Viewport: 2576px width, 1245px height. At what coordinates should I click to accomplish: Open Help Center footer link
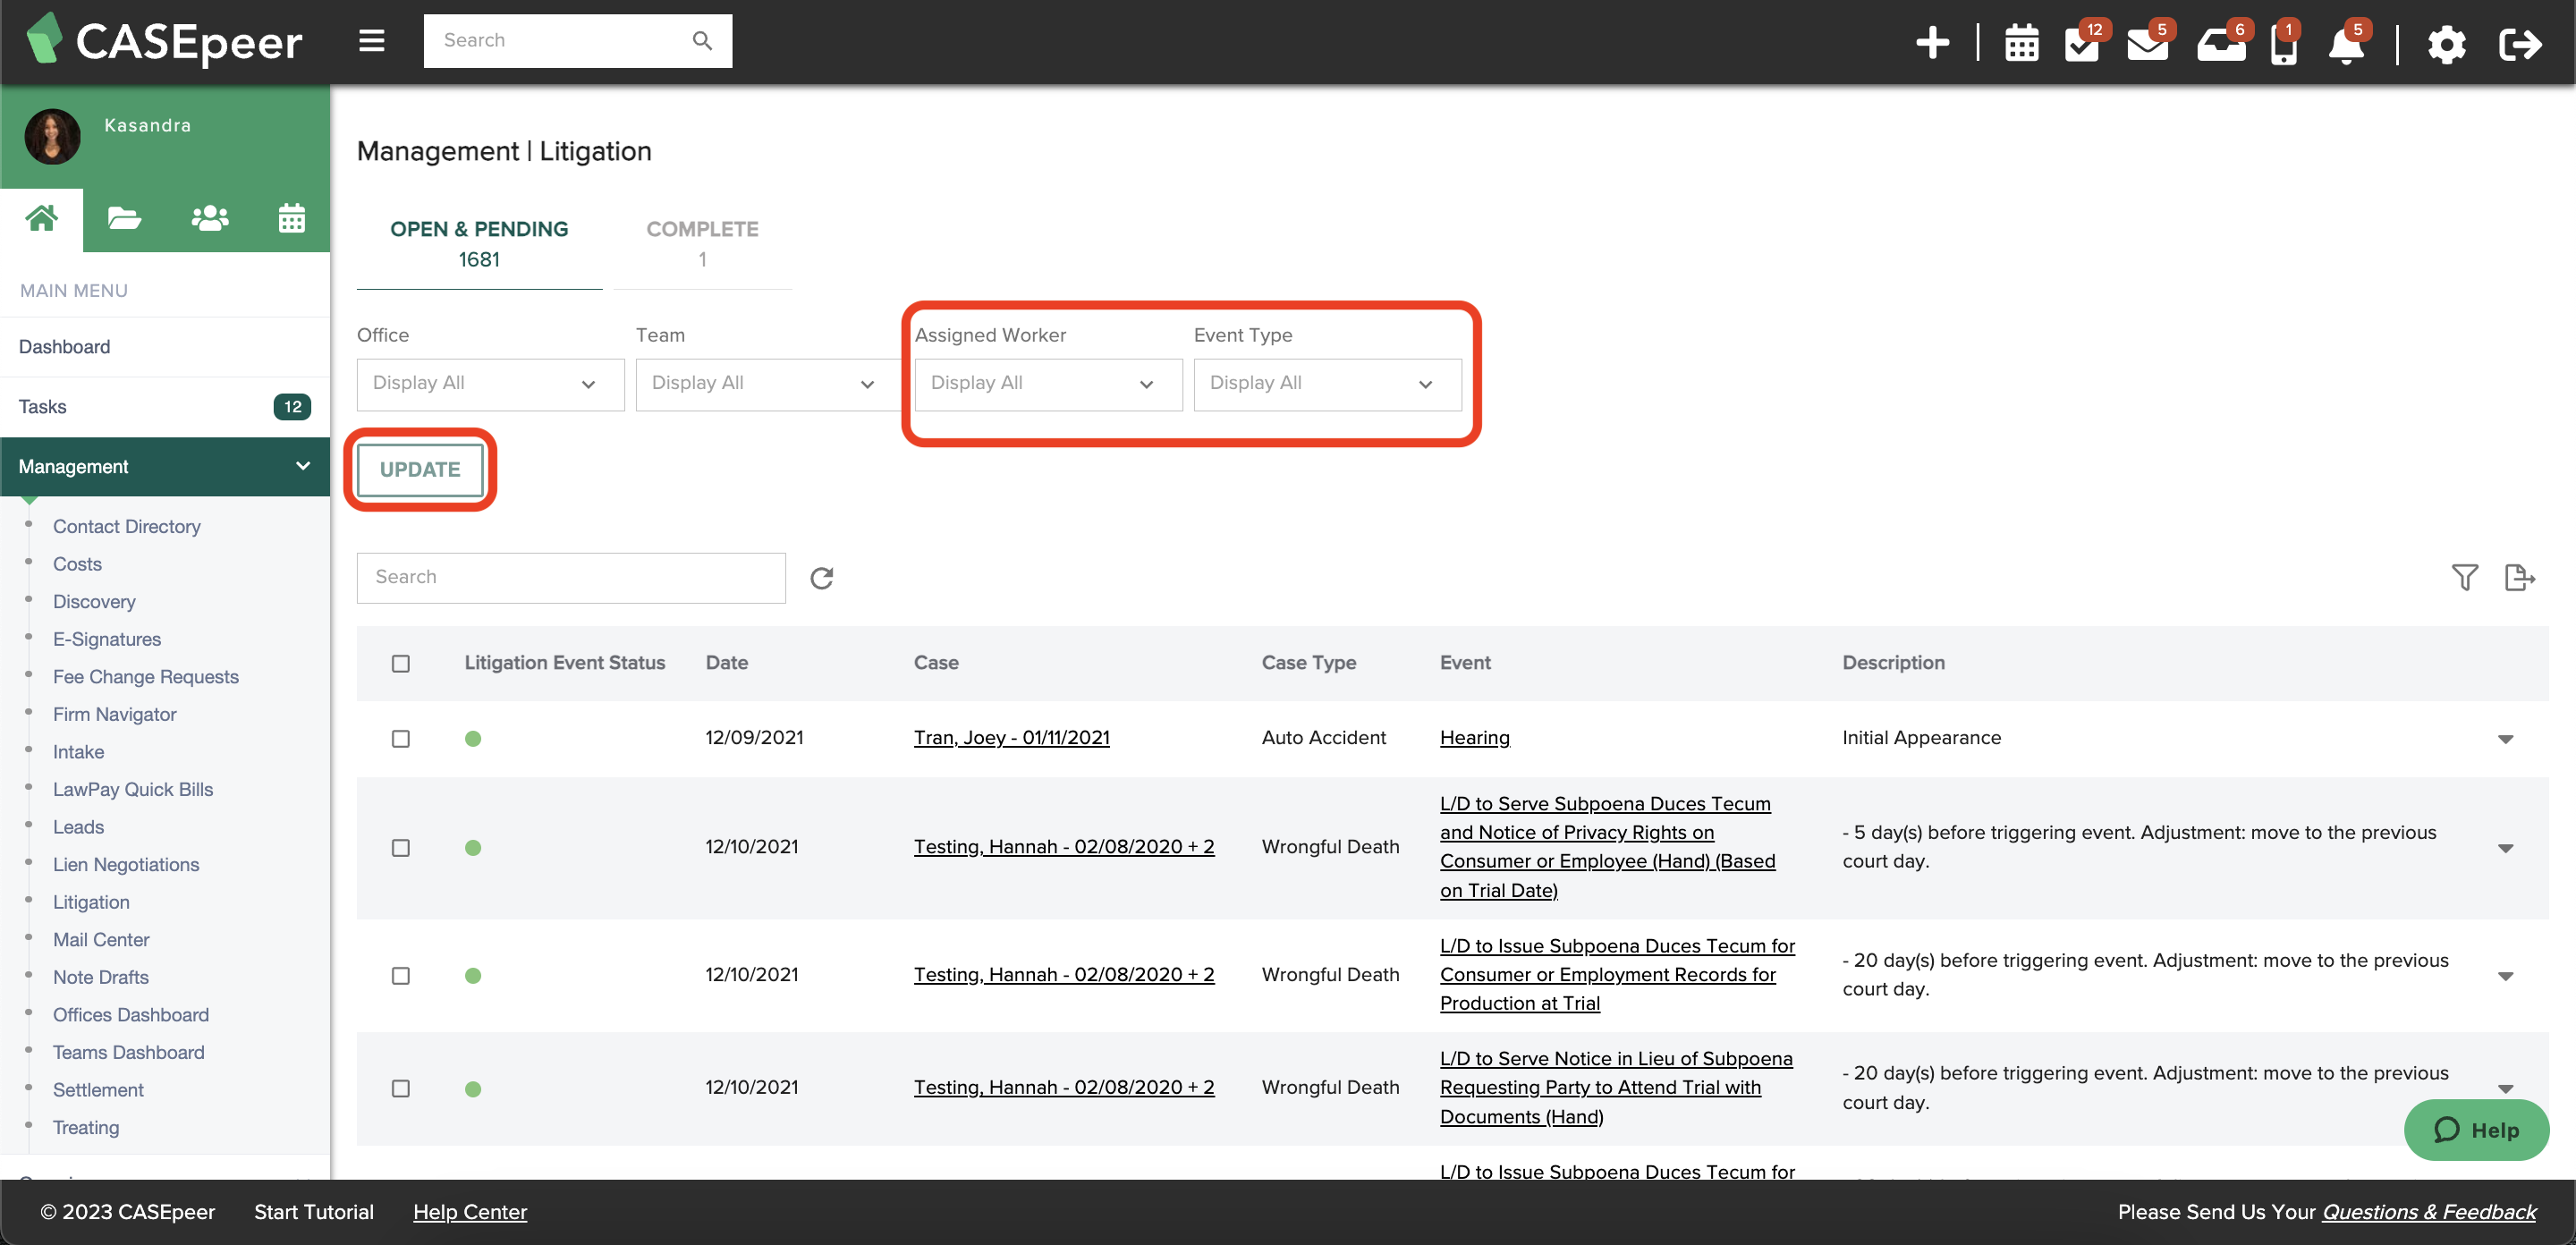[x=469, y=1211]
